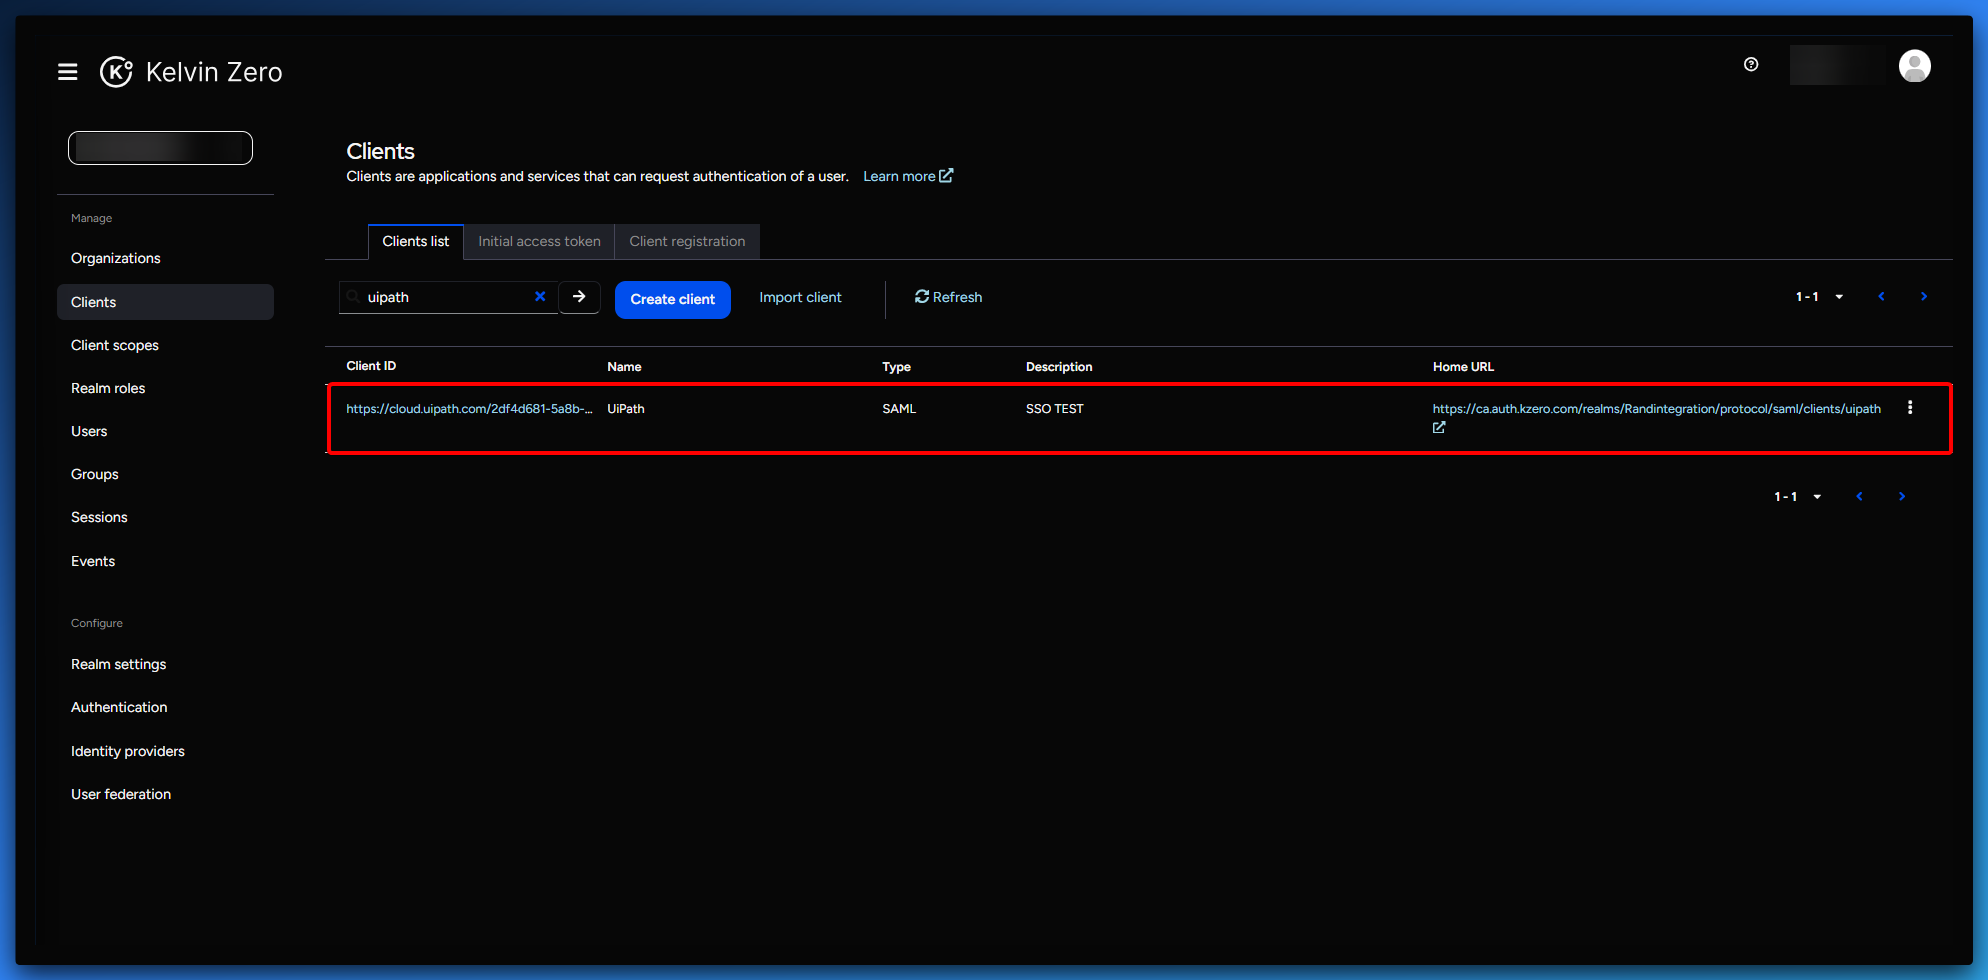Open the hamburger navigation menu
Viewport: 1988px width, 980px height.
click(x=68, y=72)
